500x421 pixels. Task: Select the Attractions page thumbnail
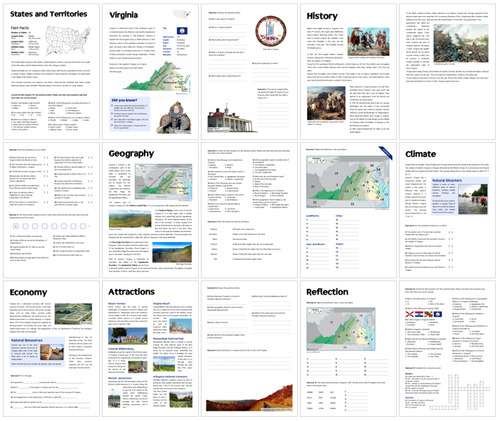[x=150, y=348]
